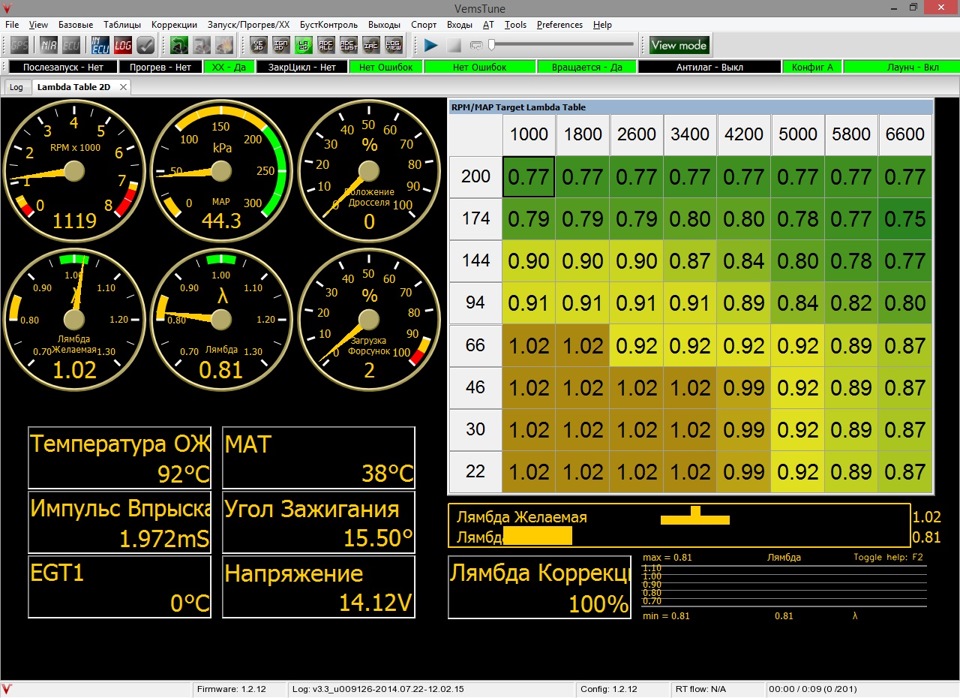
Task: Click the Лямбда Коррекция 100% readout
Action: pos(540,587)
